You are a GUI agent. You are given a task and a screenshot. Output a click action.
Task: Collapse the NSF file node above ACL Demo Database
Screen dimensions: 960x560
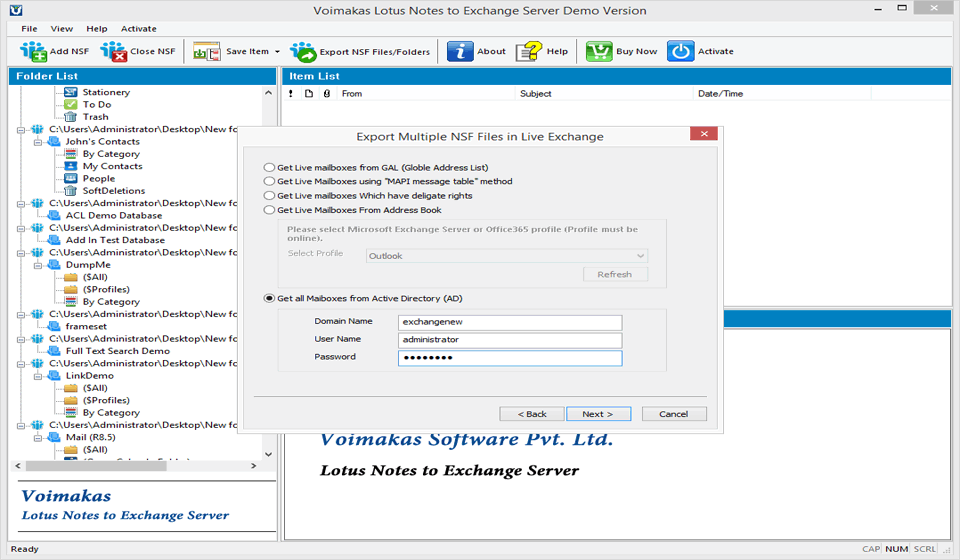[21, 203]
